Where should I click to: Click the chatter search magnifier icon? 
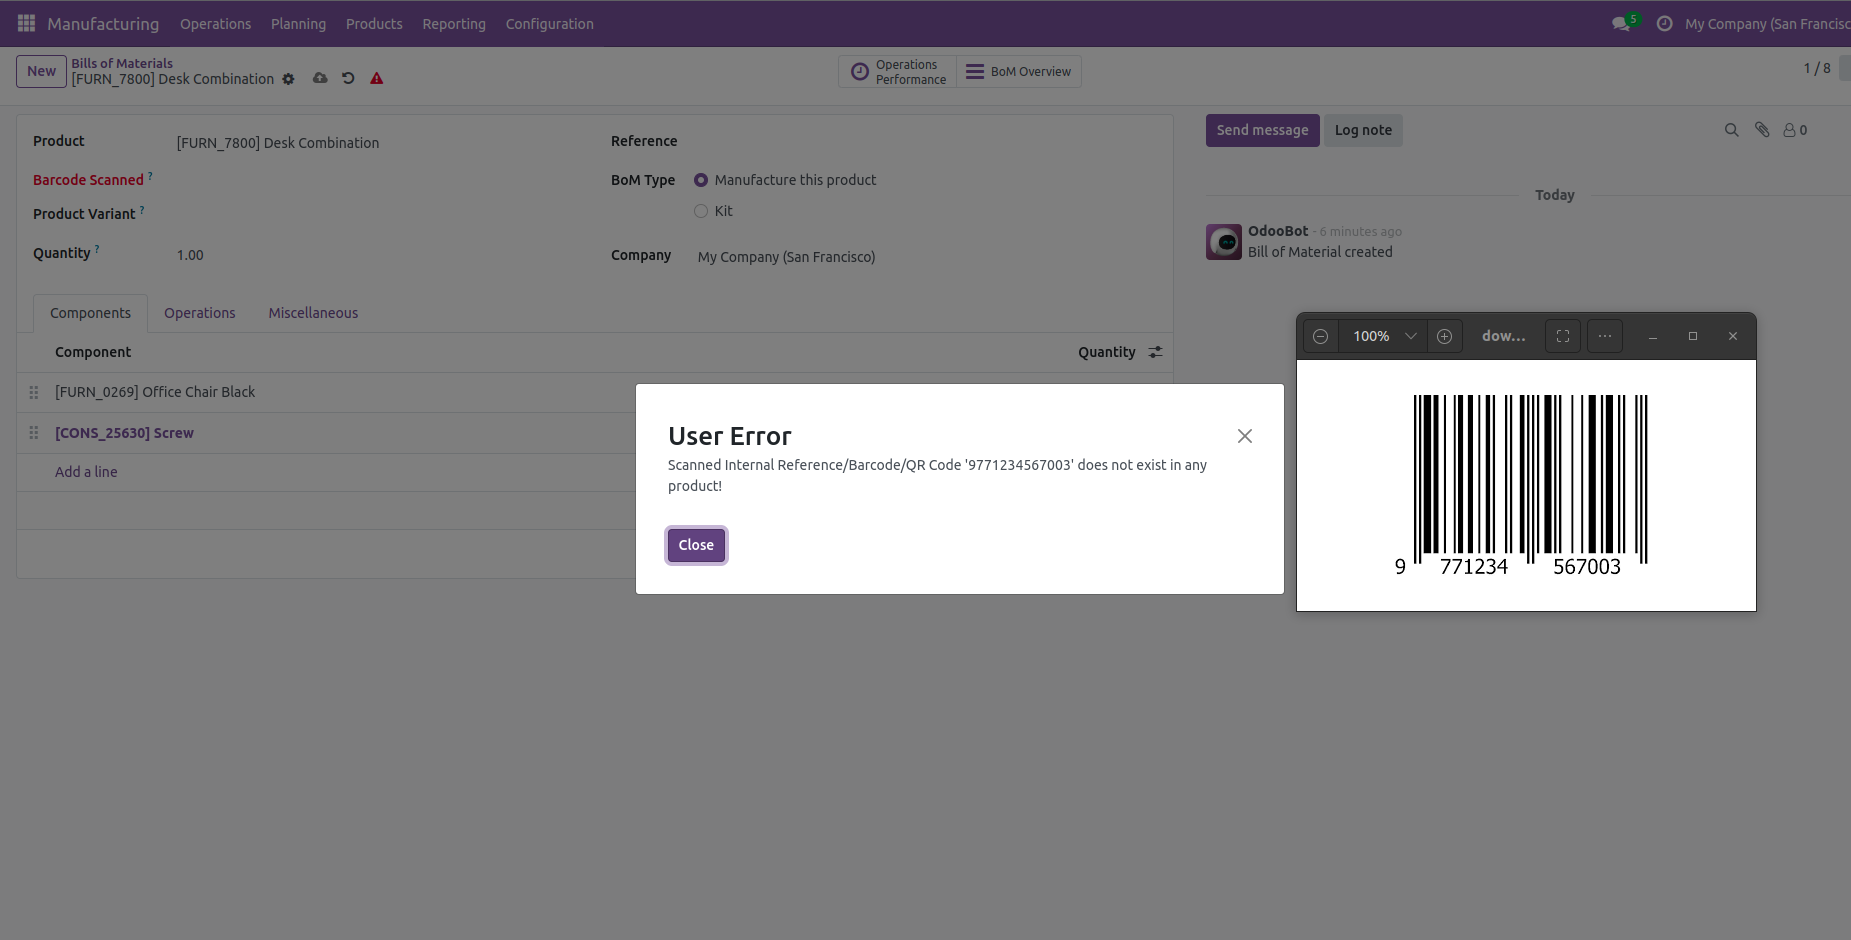pyautogui.click(x=1732, y=130)
